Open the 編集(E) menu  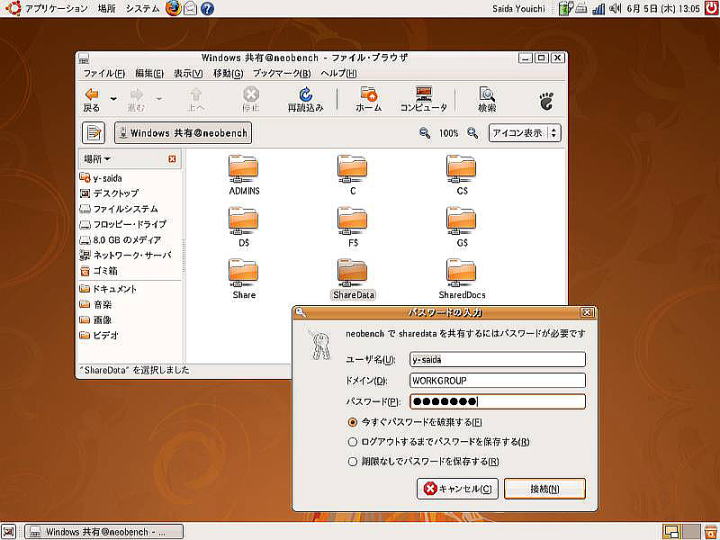tap(149, 73)
